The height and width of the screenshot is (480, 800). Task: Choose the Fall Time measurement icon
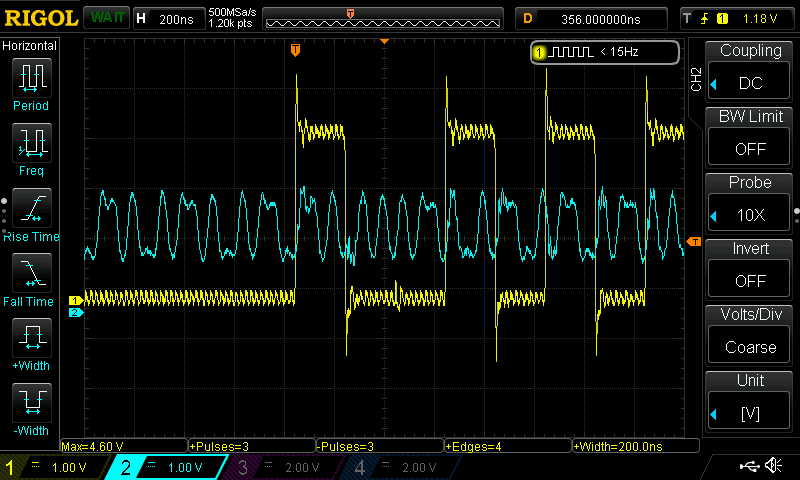[32, 272]
